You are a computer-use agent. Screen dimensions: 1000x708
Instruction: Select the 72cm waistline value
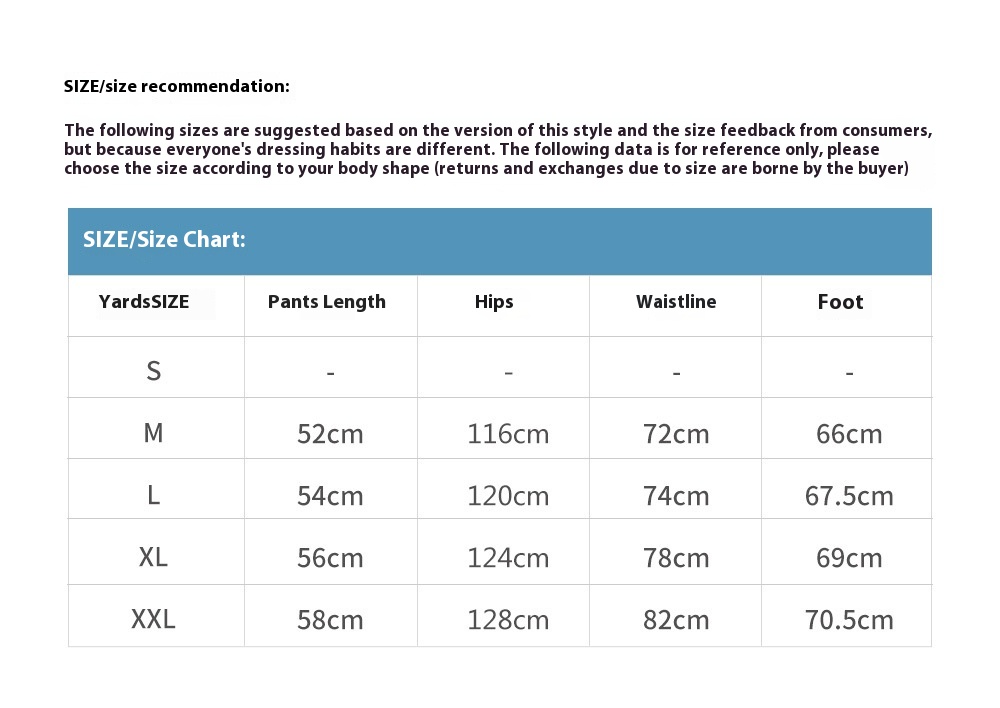coord(676,434)
